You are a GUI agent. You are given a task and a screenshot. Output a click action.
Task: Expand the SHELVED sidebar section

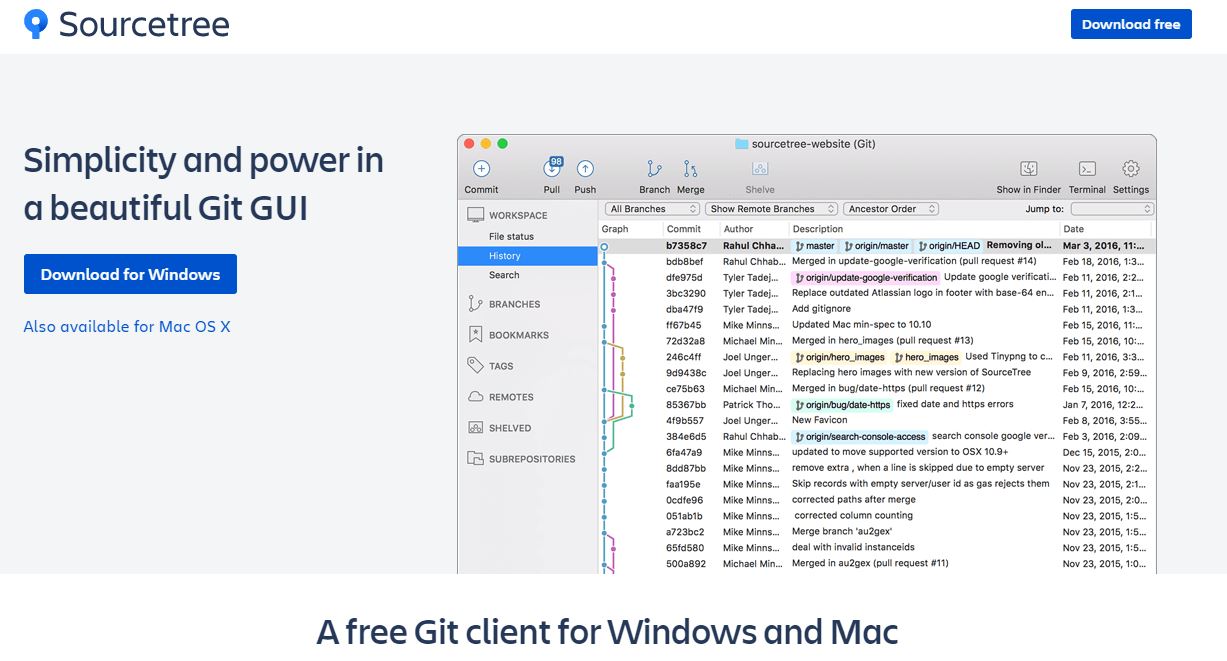coord(510,428)
